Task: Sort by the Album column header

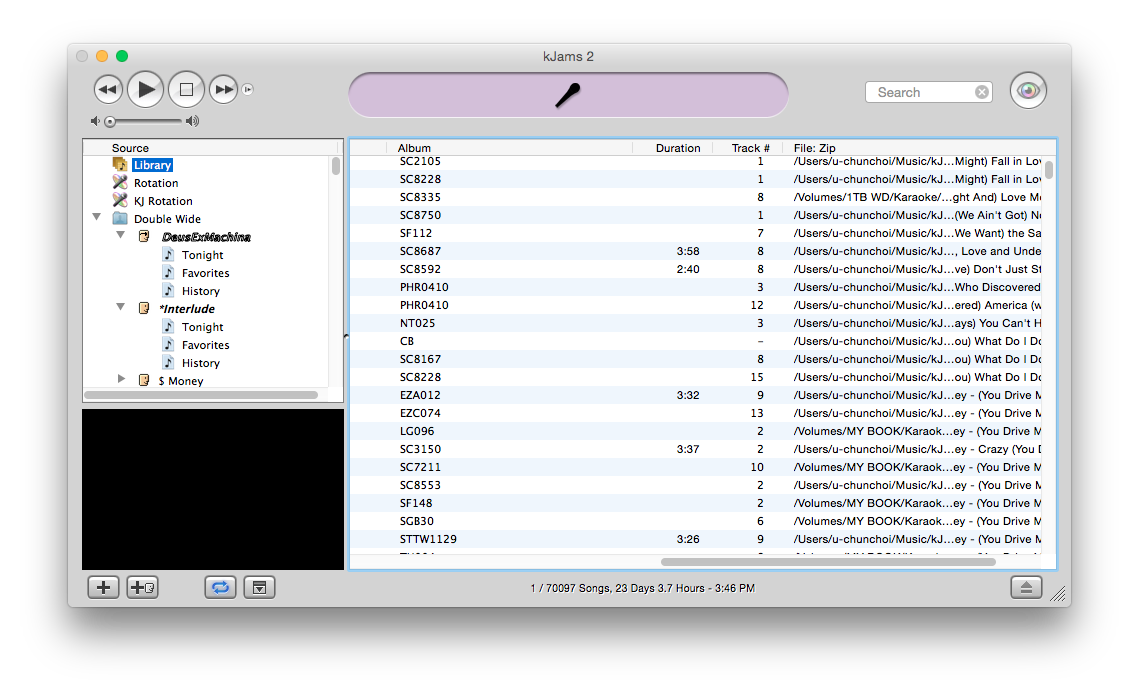Action: coord(414,148)
